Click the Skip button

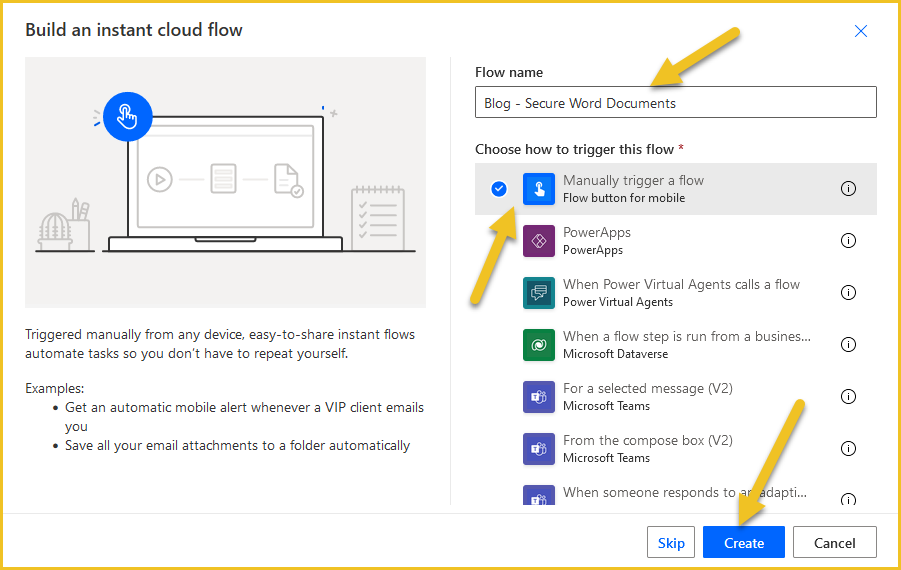(x=671, y=542)
